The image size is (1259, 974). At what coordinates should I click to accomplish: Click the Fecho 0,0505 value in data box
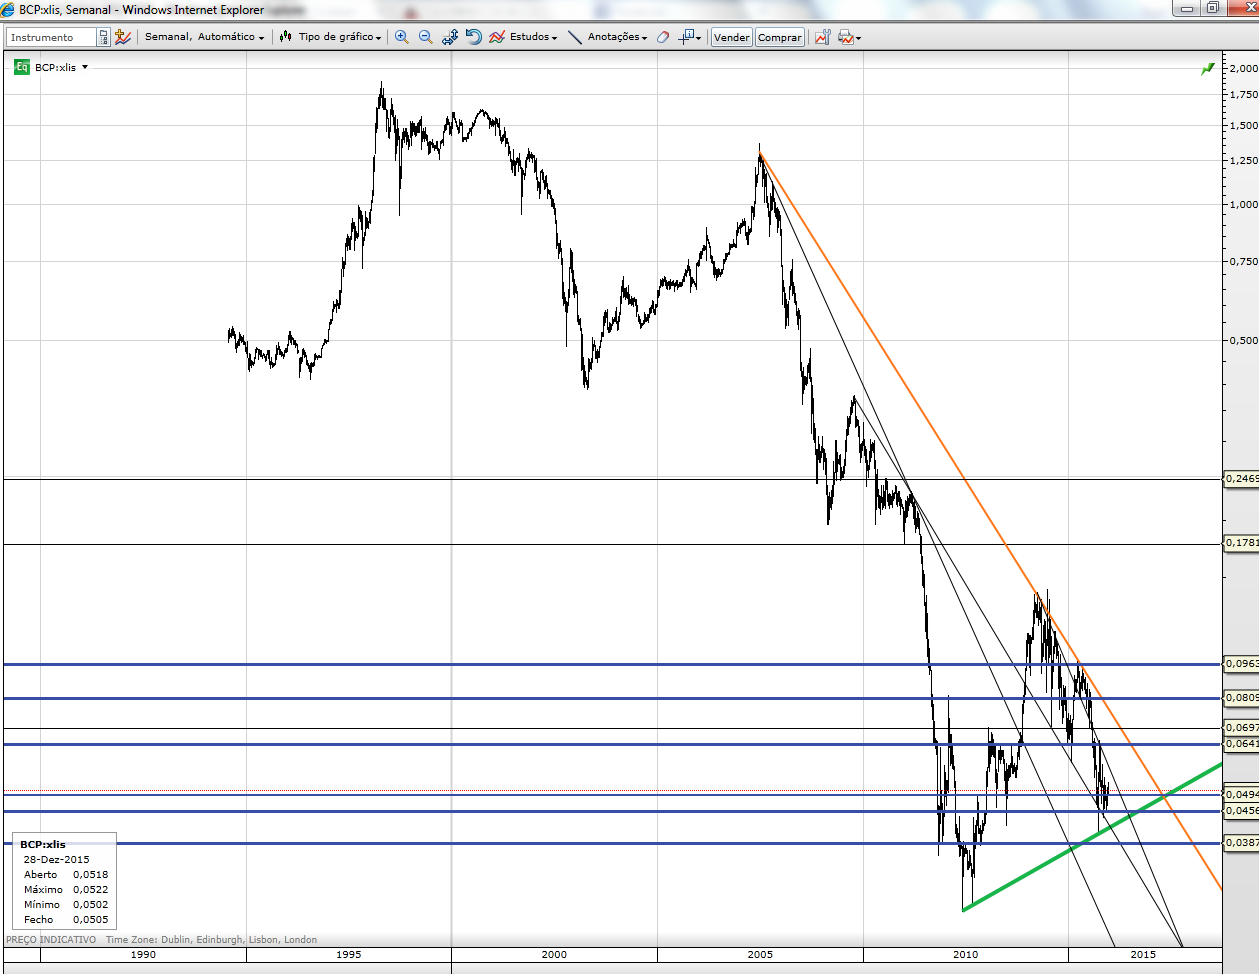[x=91, y=919]
